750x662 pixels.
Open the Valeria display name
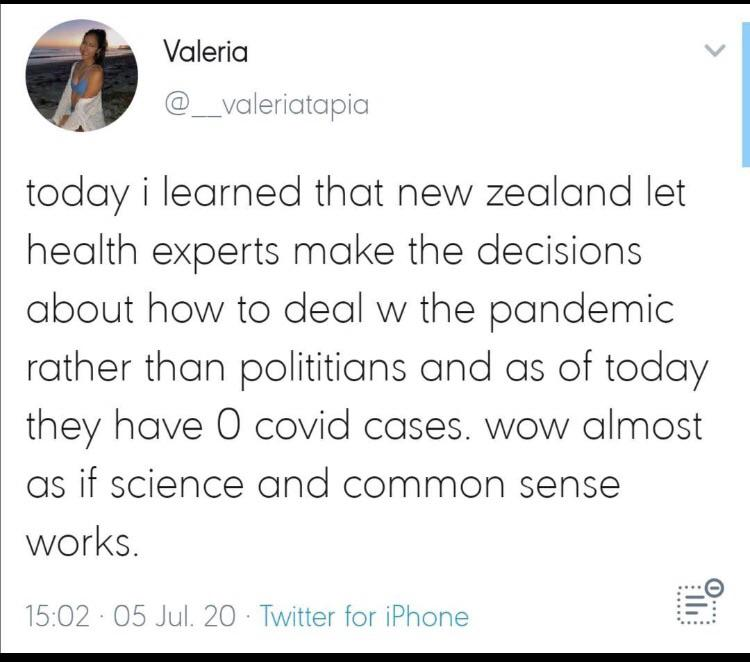[205, 52]
